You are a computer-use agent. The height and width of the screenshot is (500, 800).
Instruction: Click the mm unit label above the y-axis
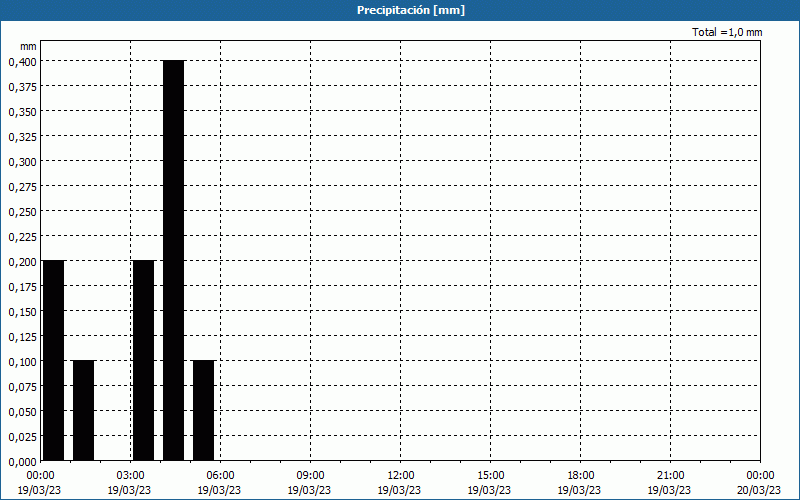pyautogui.click(x=28, y=46)
